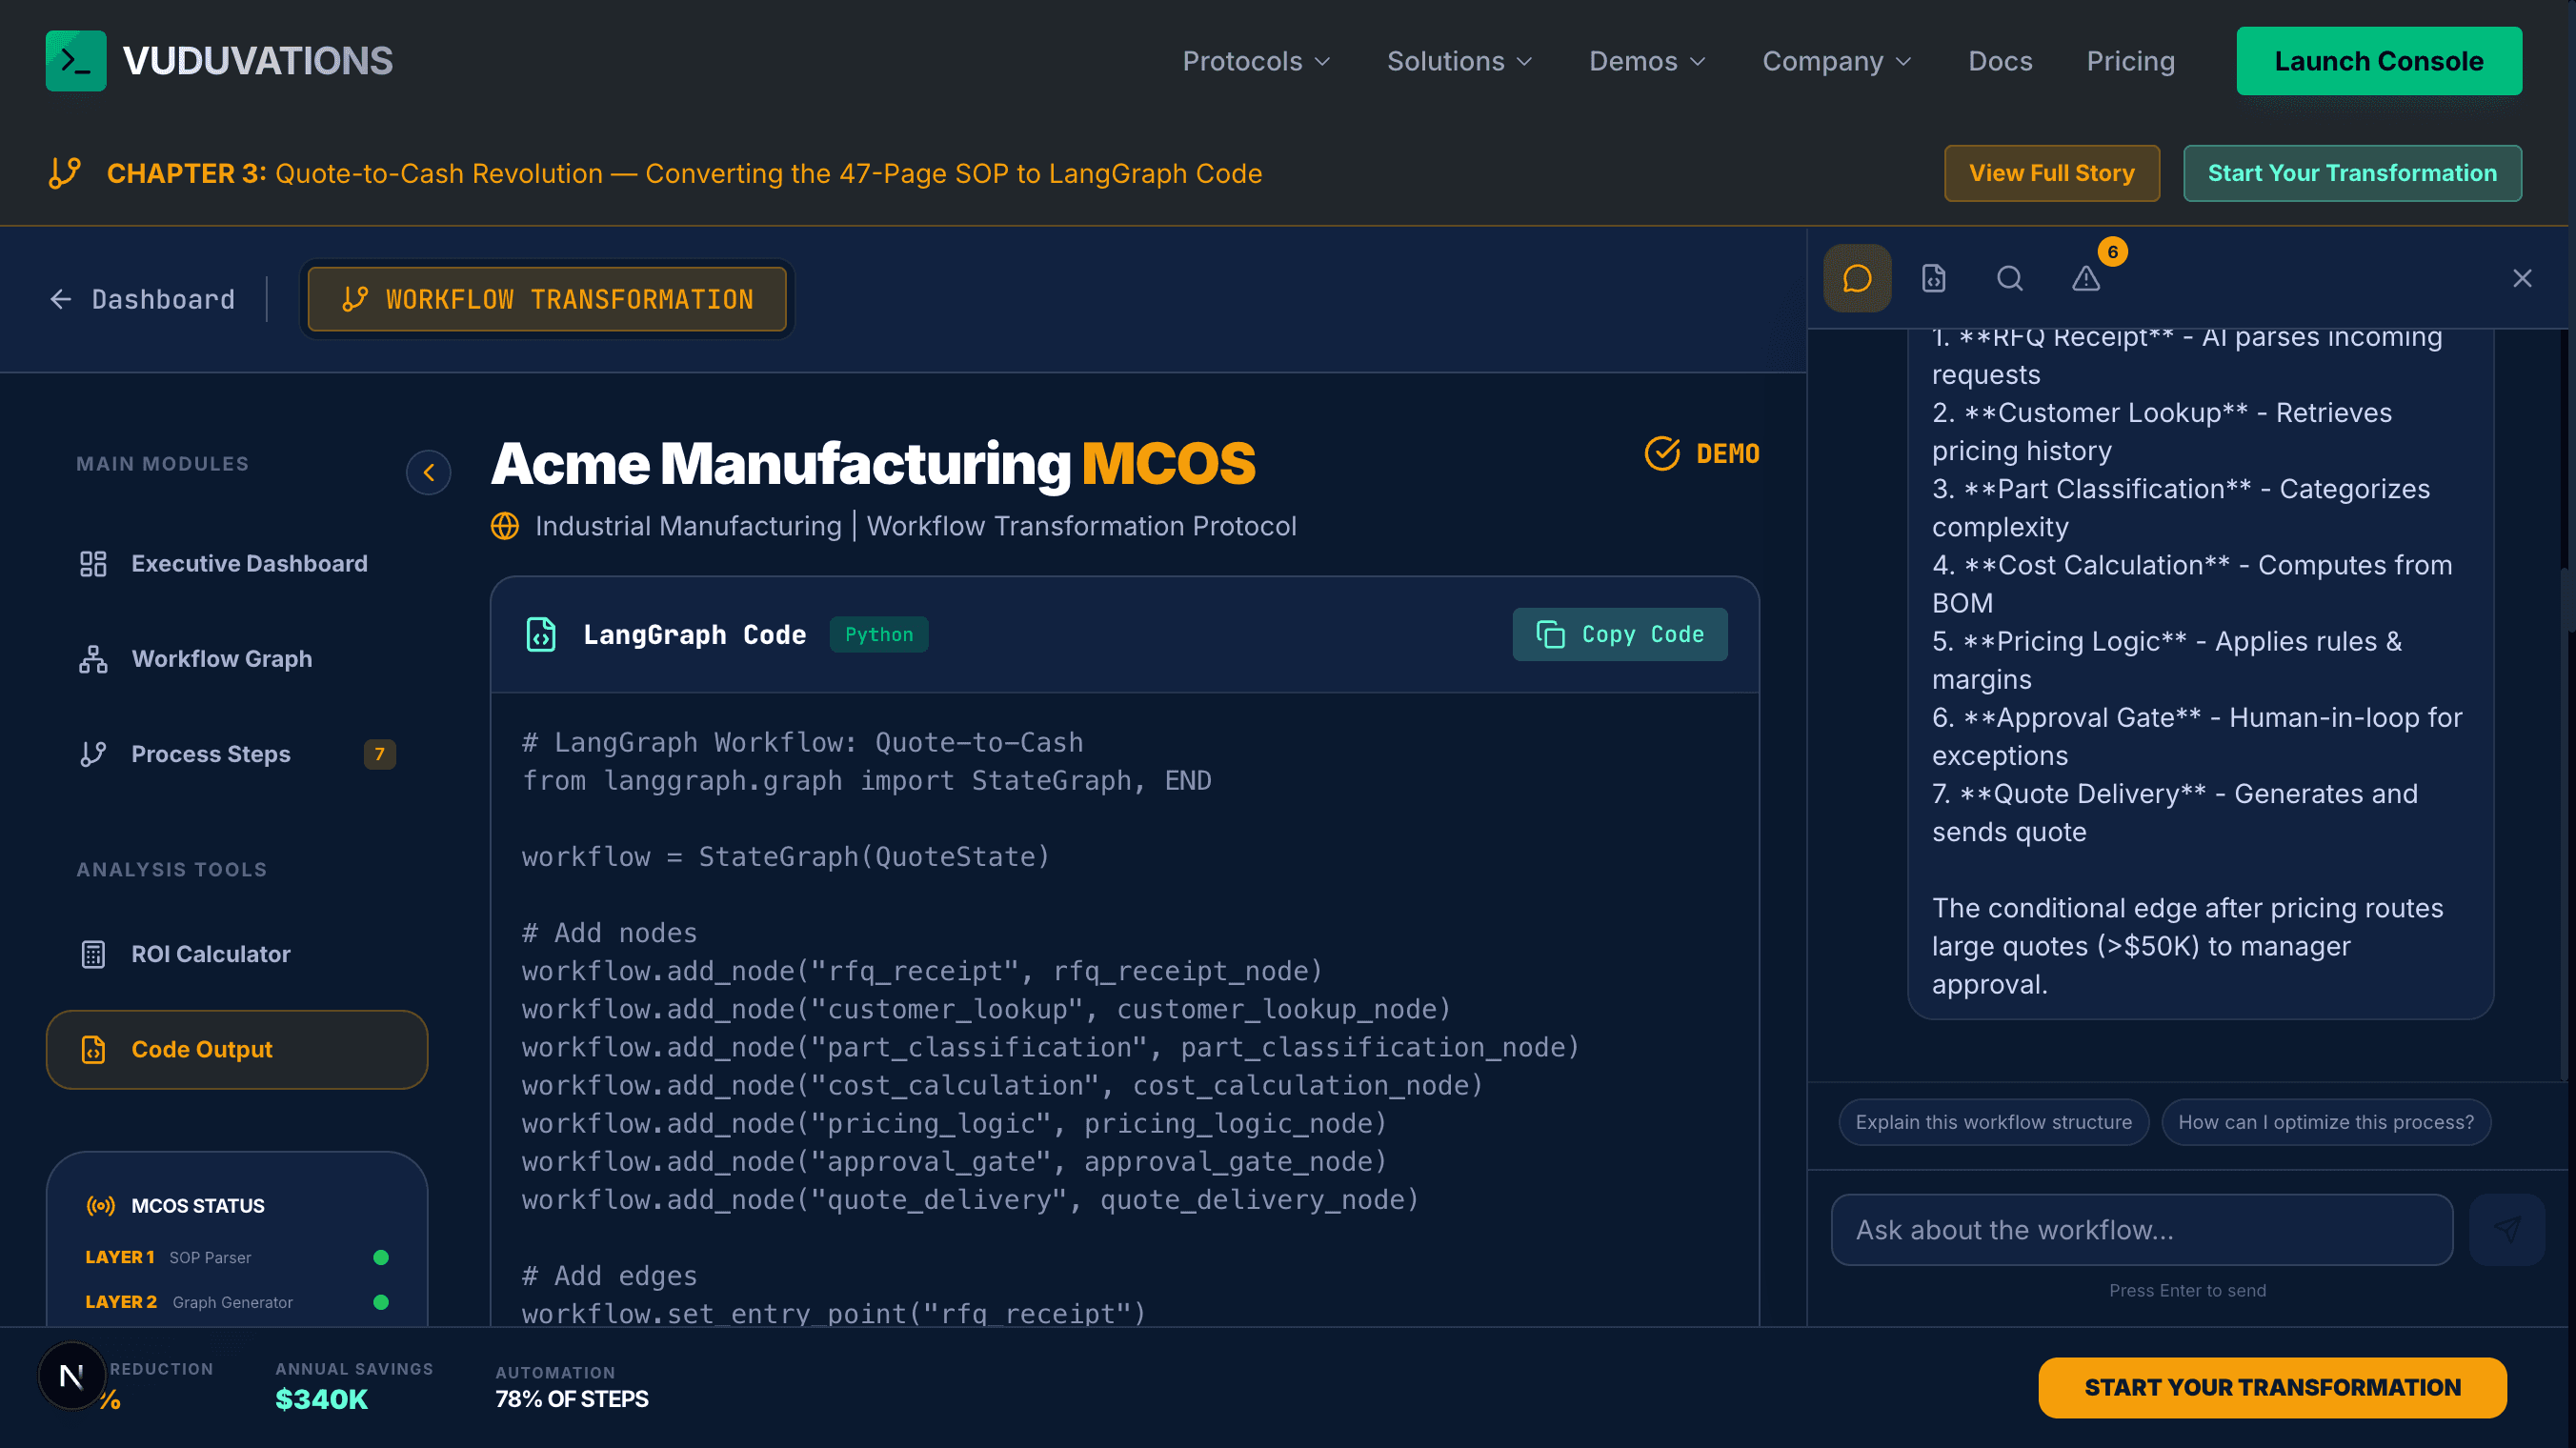Click the ROI Calculator calculator icon
Image resolution: width=2576 pixels, height=1448 pixels.
click(x=93, y=954)
